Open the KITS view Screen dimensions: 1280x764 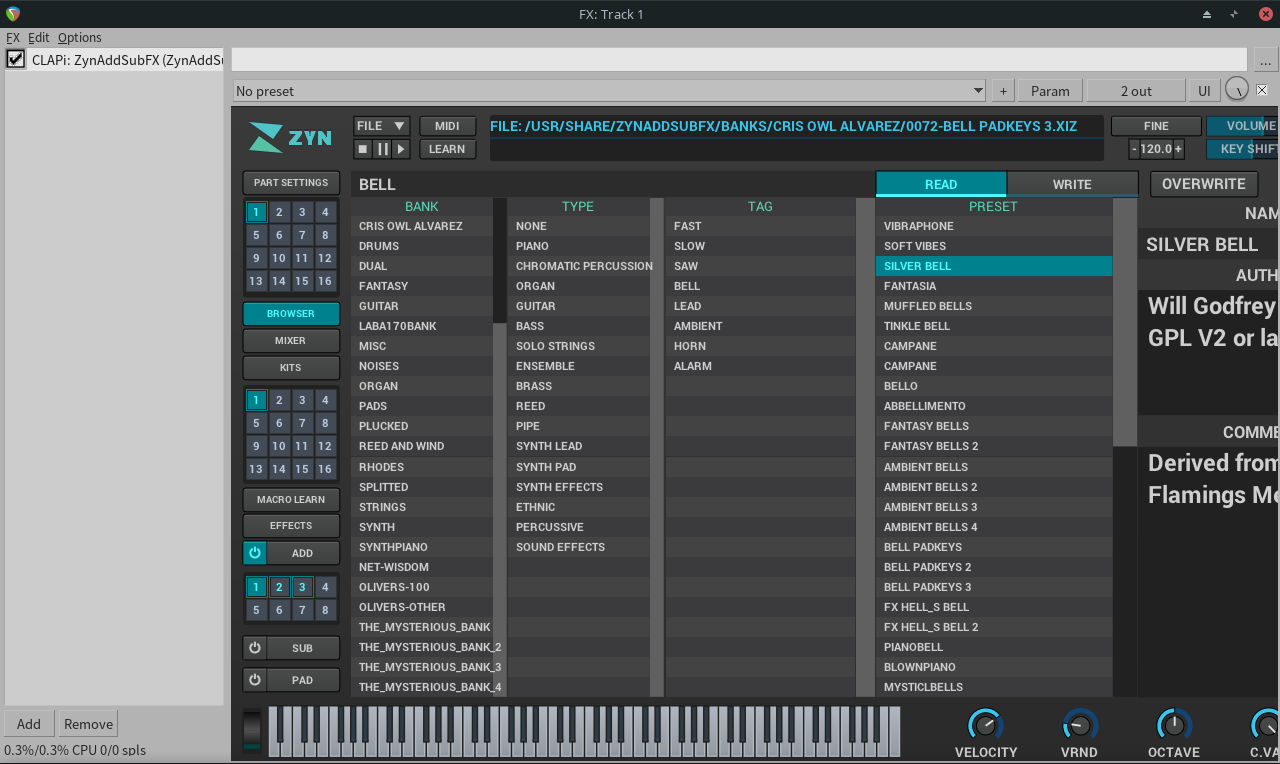[291, 368]
